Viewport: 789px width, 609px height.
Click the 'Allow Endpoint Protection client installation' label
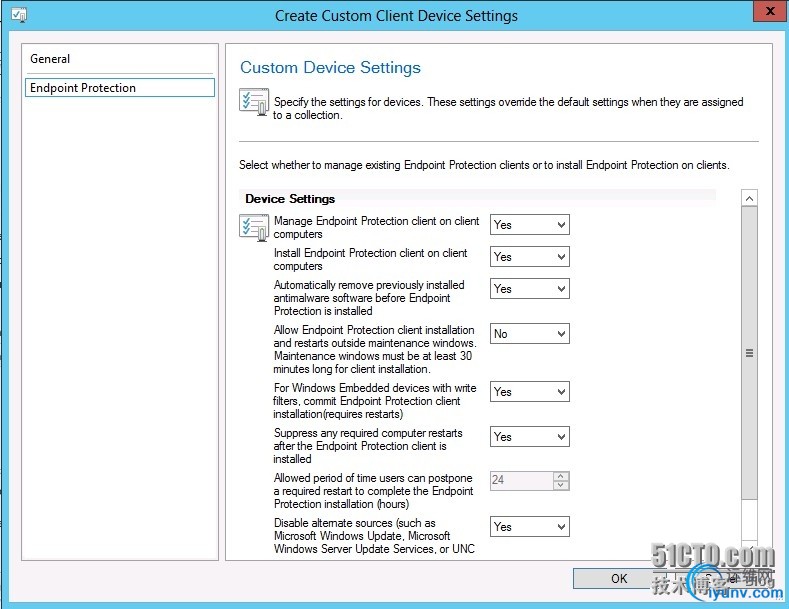375,349
